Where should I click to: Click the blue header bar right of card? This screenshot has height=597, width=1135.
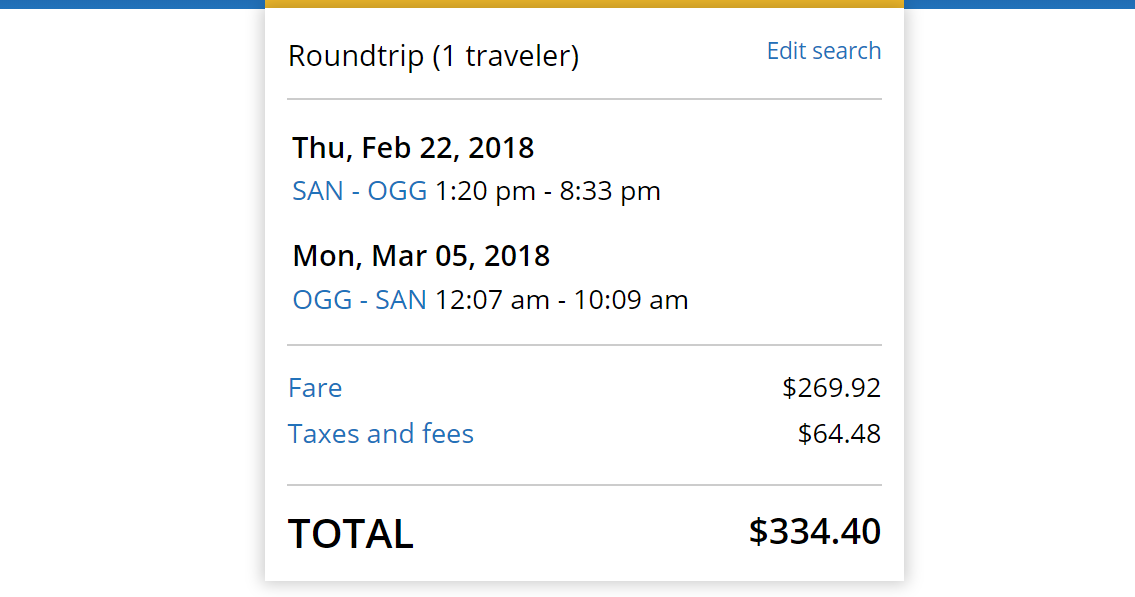[1019, 4]
